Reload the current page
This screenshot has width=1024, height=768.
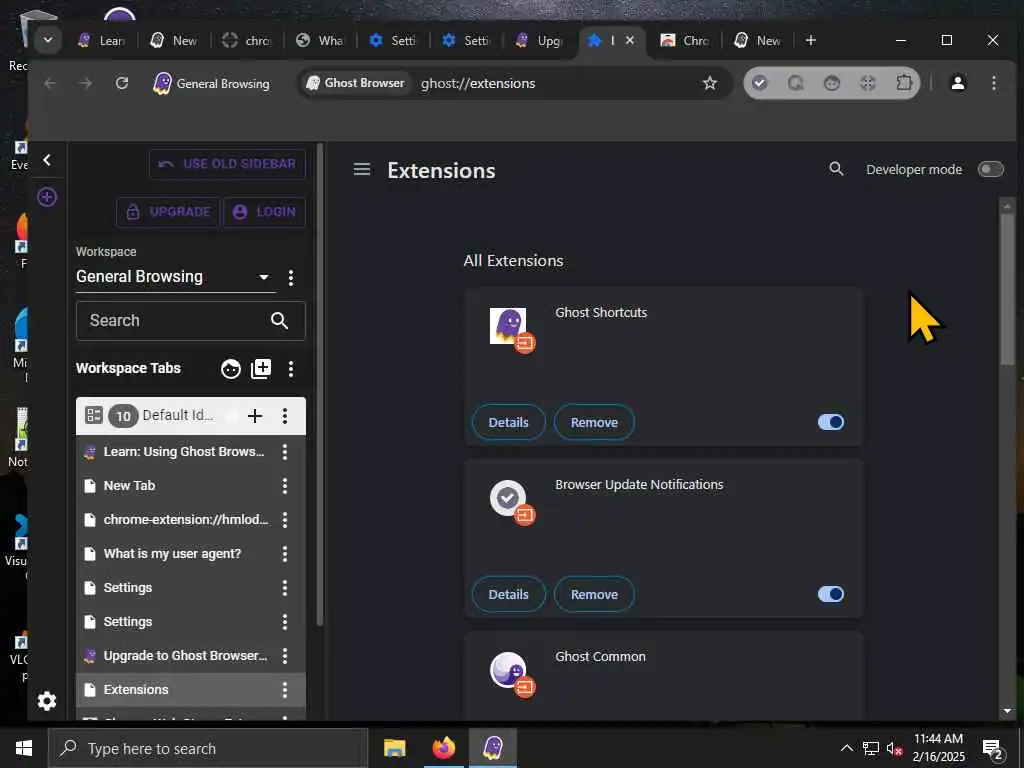pyautogui.click(x=121, y=83)
